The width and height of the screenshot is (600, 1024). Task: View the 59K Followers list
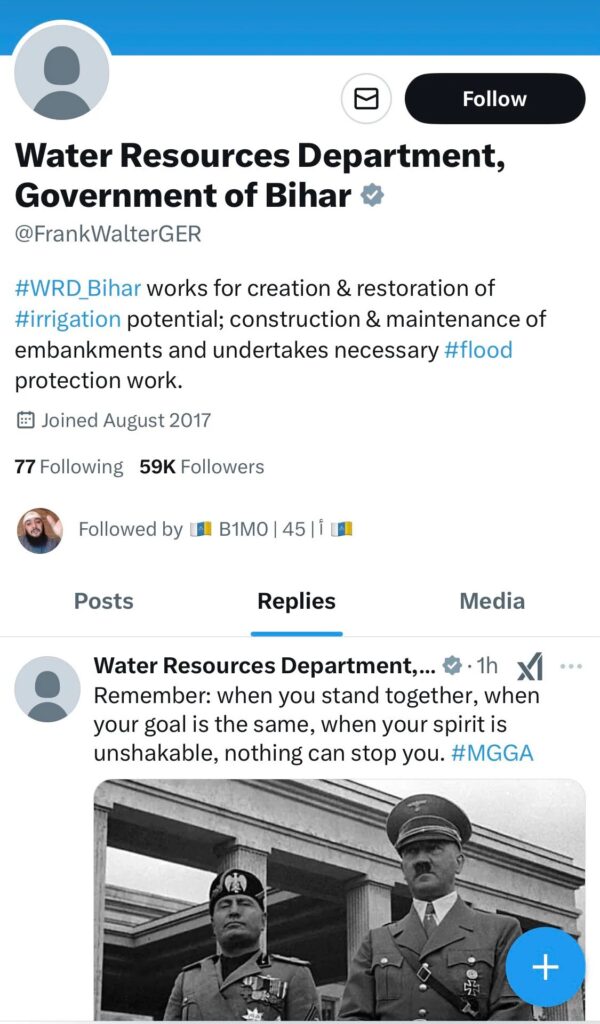click(202, 467)
